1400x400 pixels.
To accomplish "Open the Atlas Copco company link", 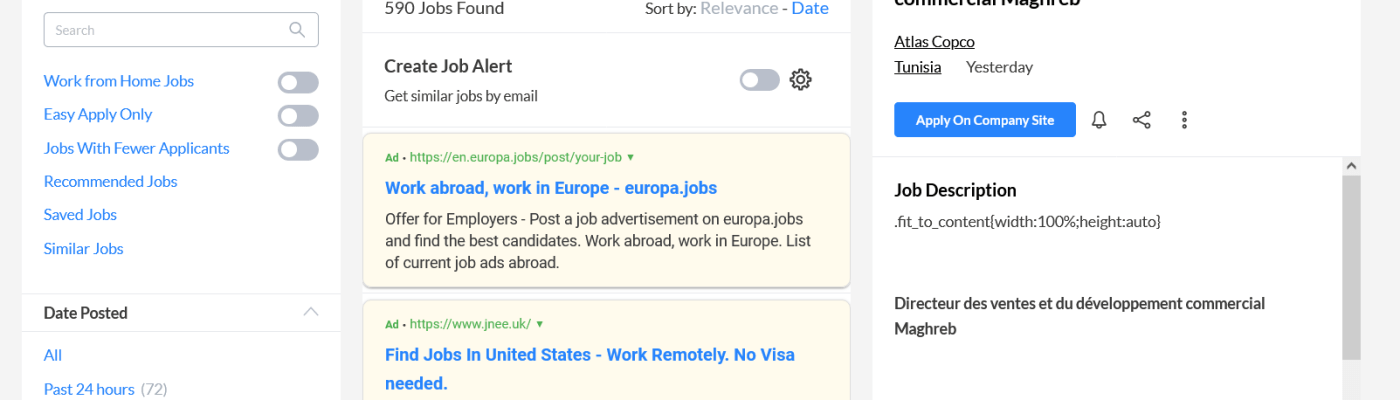I will click(934, 41).
